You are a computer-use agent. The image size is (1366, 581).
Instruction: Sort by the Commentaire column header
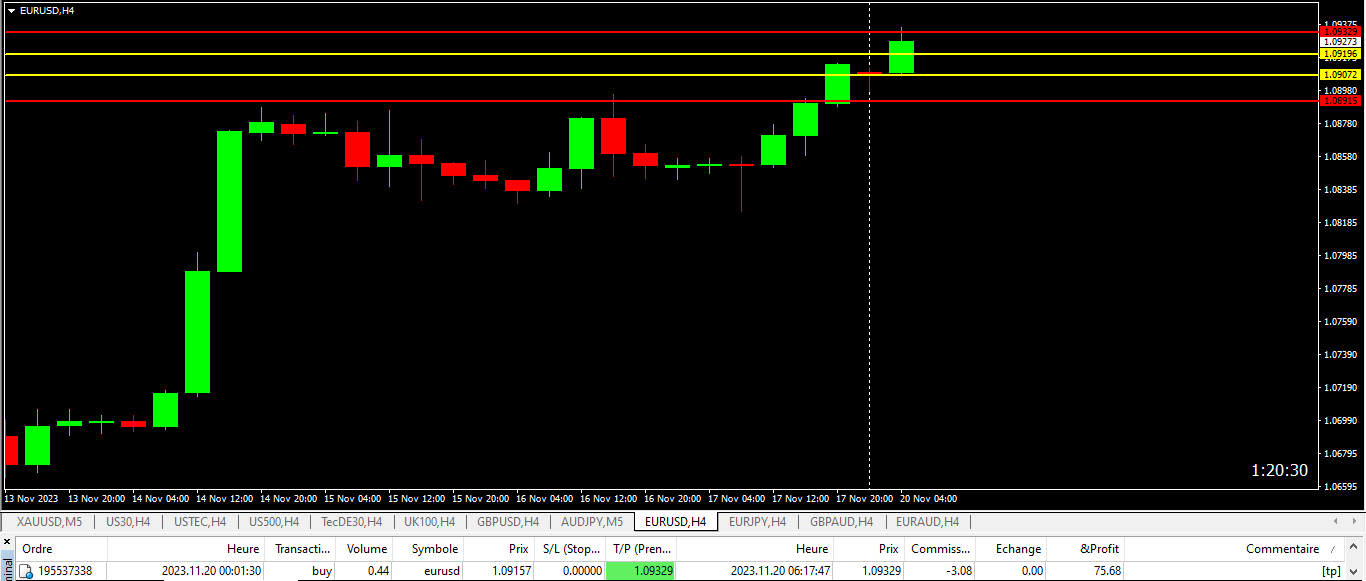click(x=1282, y=549)
